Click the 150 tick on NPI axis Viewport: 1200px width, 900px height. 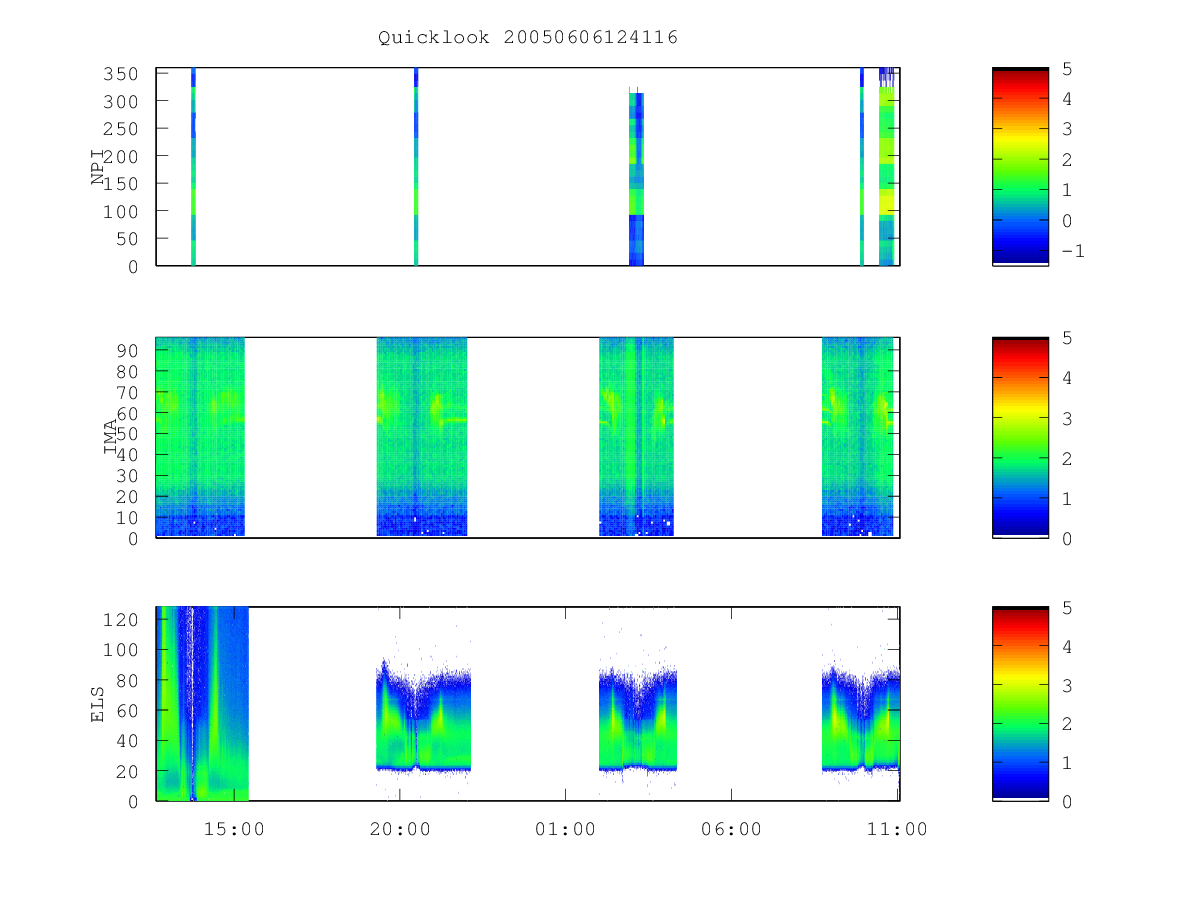click(122, 184)
